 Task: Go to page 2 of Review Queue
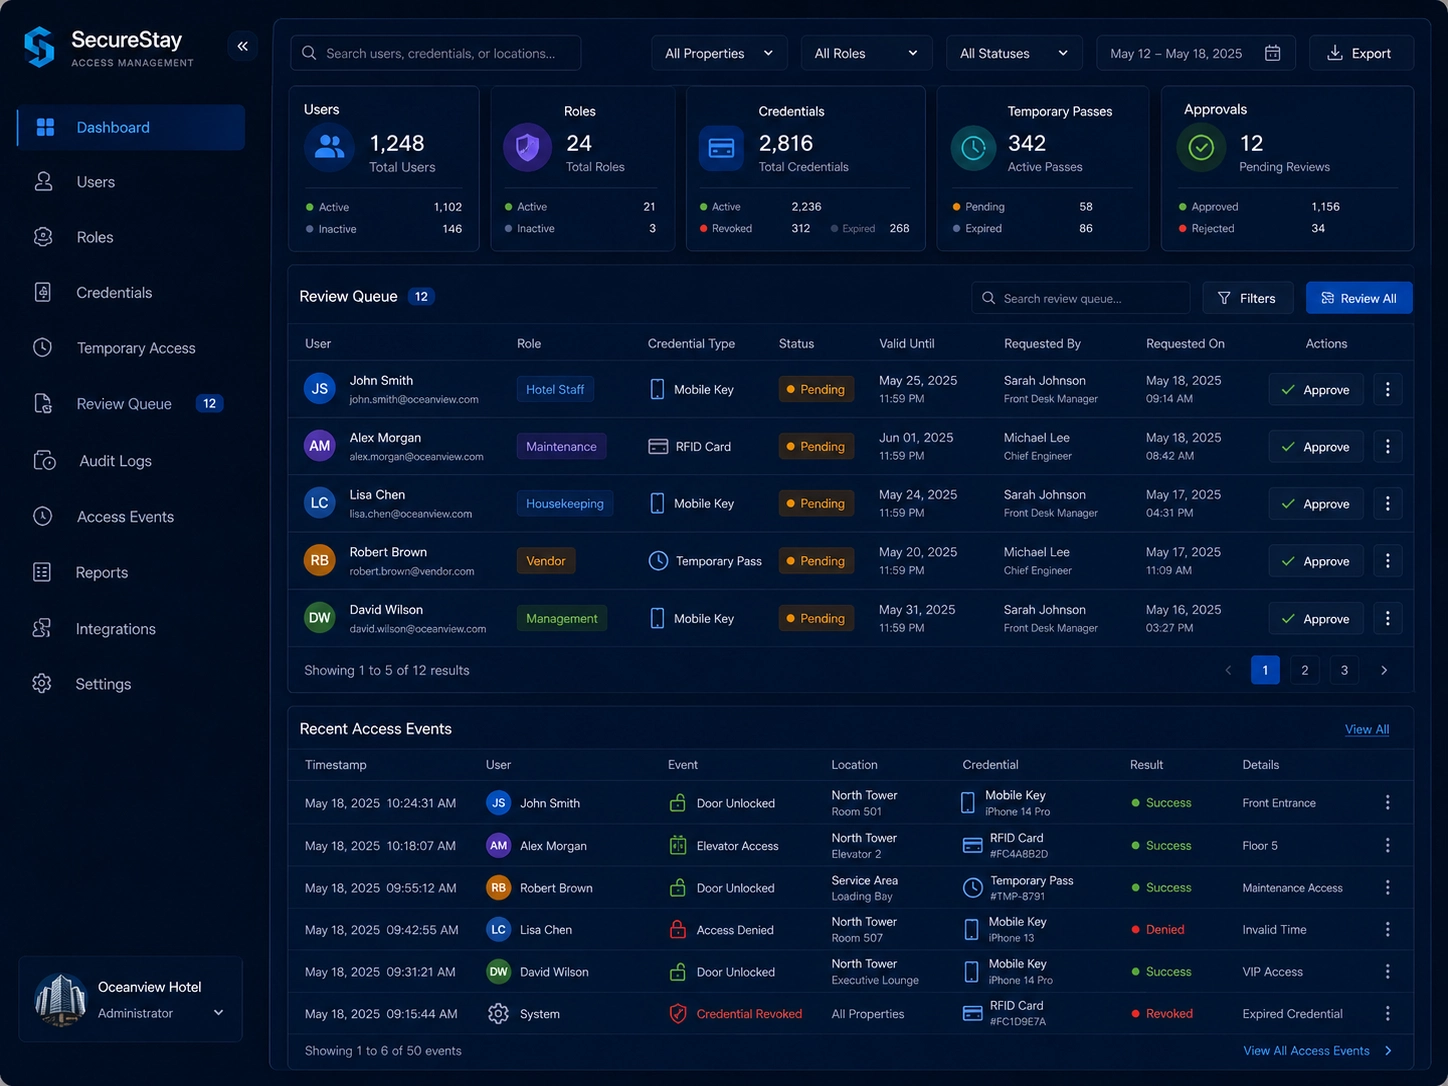1304,670
